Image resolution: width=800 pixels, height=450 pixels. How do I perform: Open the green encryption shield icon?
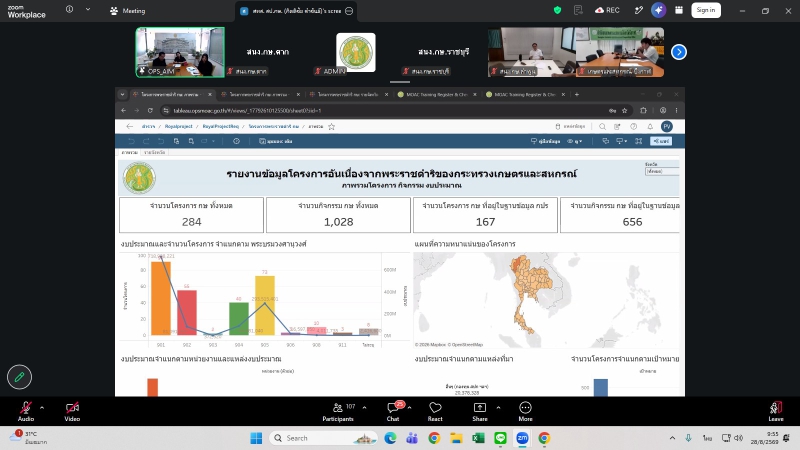point(557,10)
